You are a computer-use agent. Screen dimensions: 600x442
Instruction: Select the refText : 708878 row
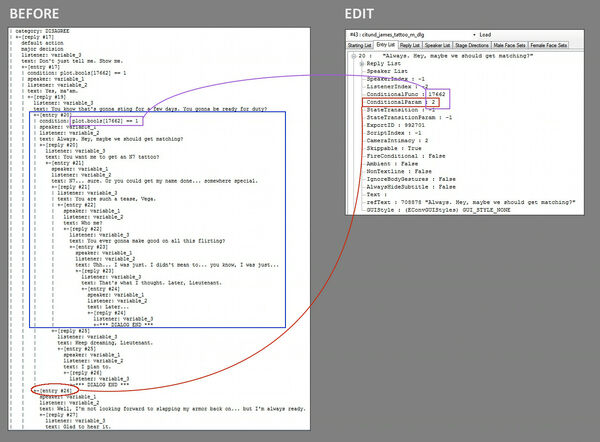(471, 202)
